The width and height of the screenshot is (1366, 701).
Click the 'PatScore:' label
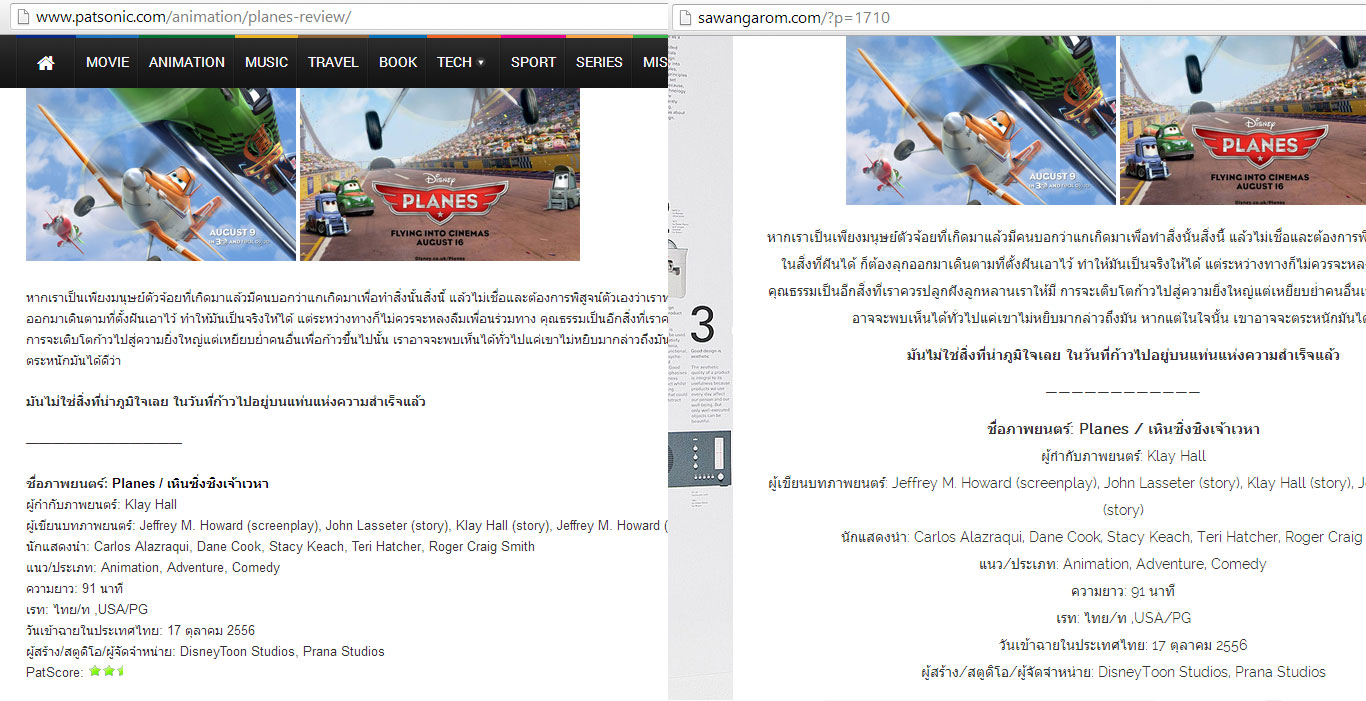tap(55, 673)
